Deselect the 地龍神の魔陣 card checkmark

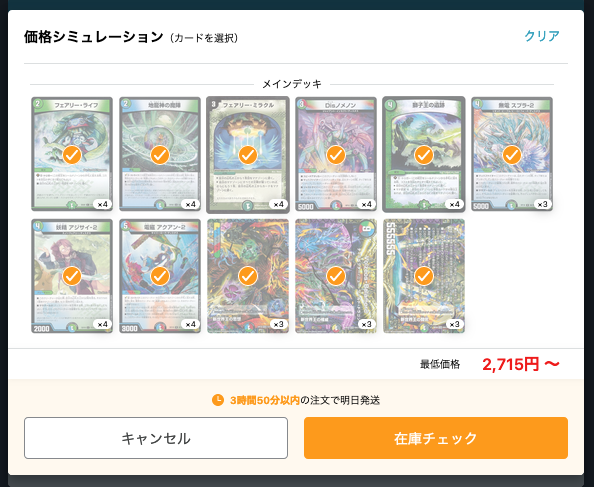click(x=160, y=155)
